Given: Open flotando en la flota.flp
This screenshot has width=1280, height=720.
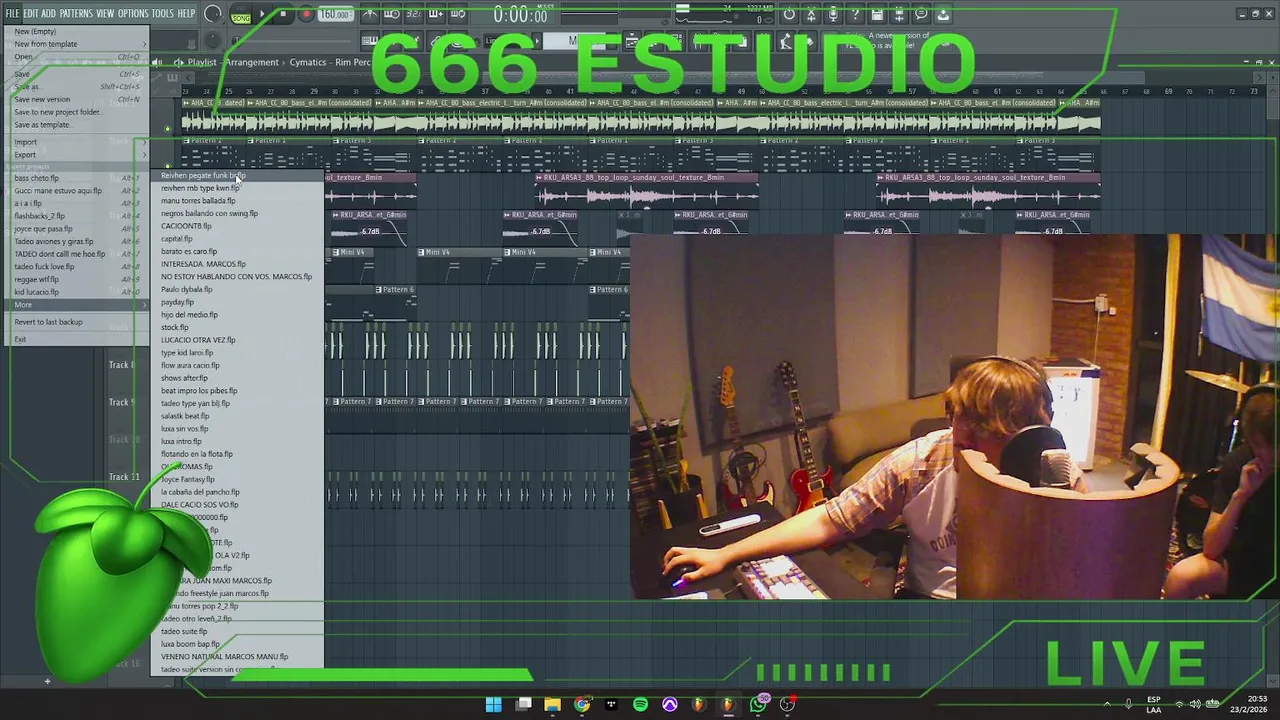Looking at the screenshot, I should point(237,454).
